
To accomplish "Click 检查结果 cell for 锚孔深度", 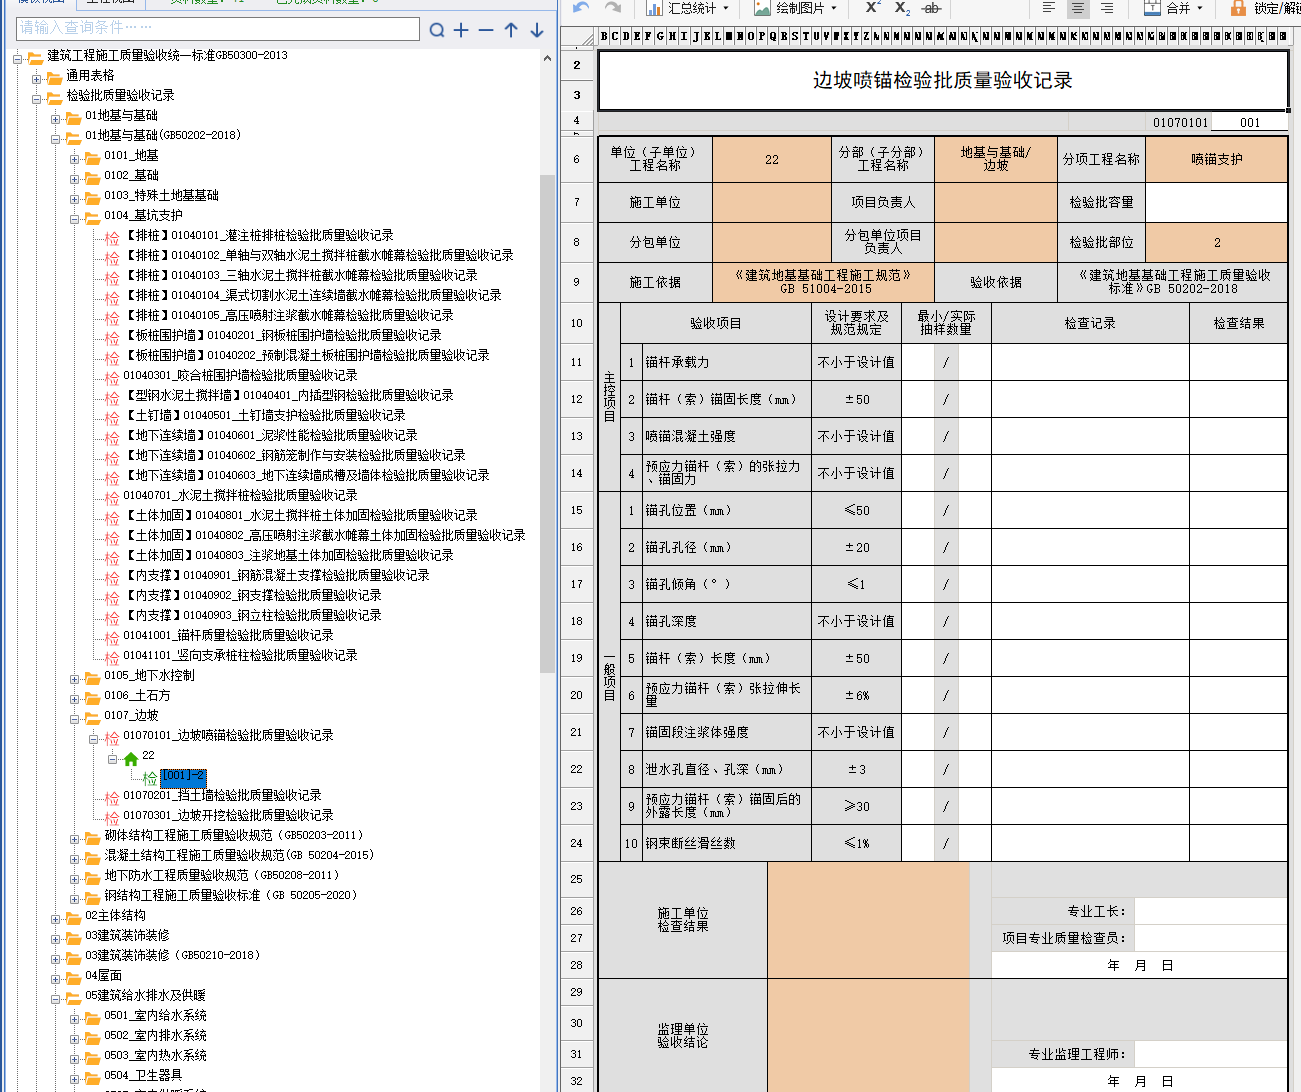I will (1238, 621).
